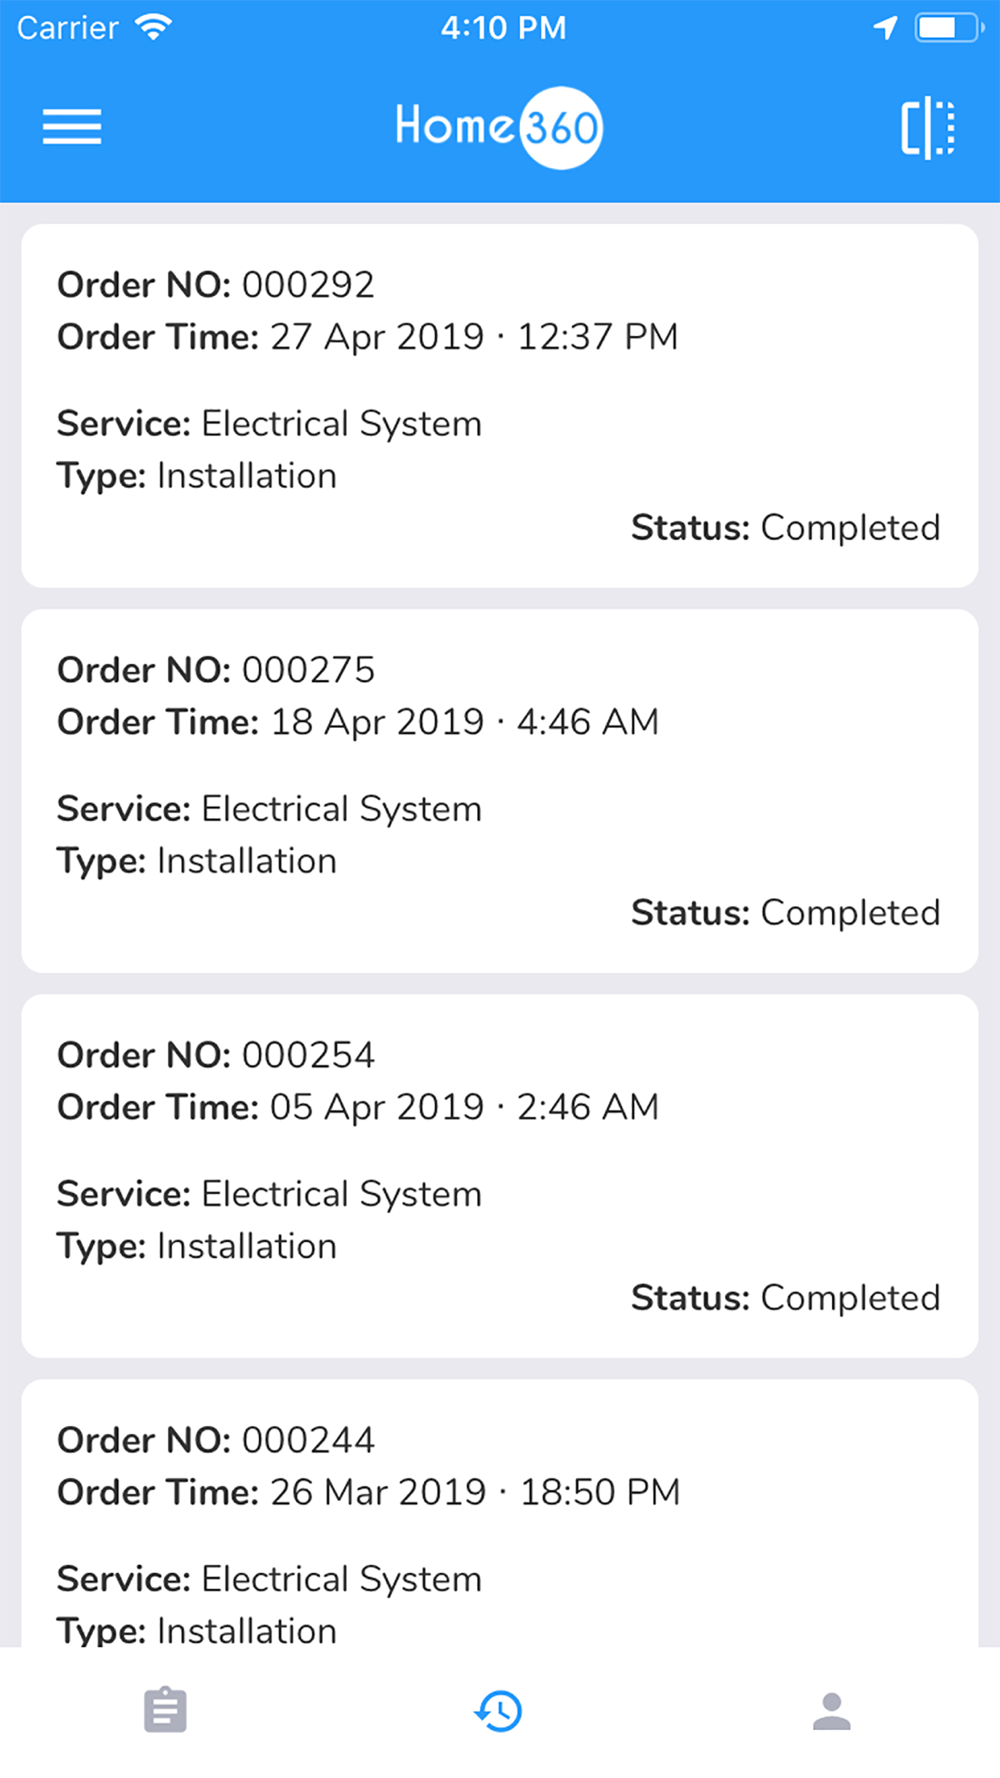Open order number 000292

(500, 406)
